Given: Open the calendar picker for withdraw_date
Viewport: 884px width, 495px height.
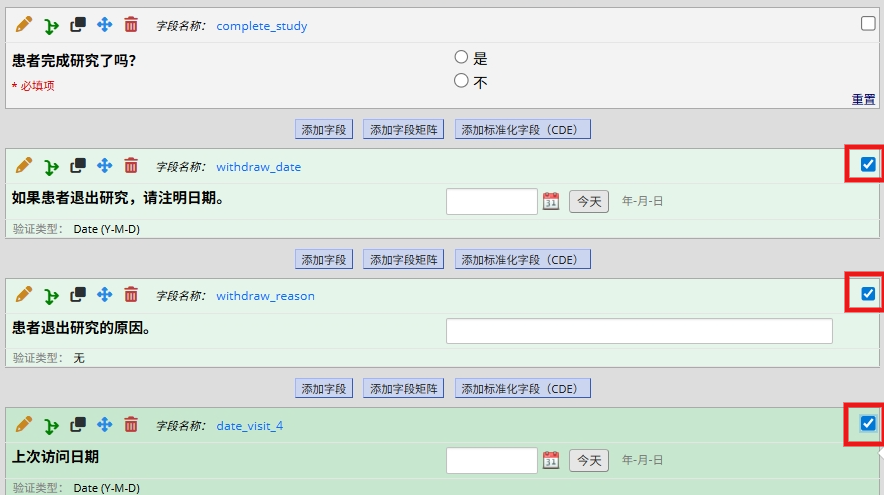Looking at the screenshot, I should pyautogui.click(x=551, y=201).
